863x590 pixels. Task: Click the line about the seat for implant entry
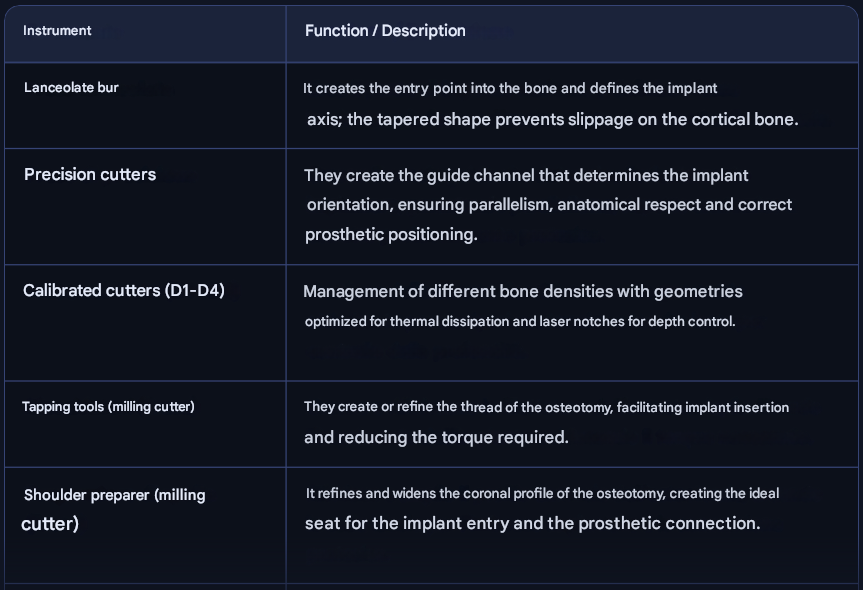click(532, 524)
